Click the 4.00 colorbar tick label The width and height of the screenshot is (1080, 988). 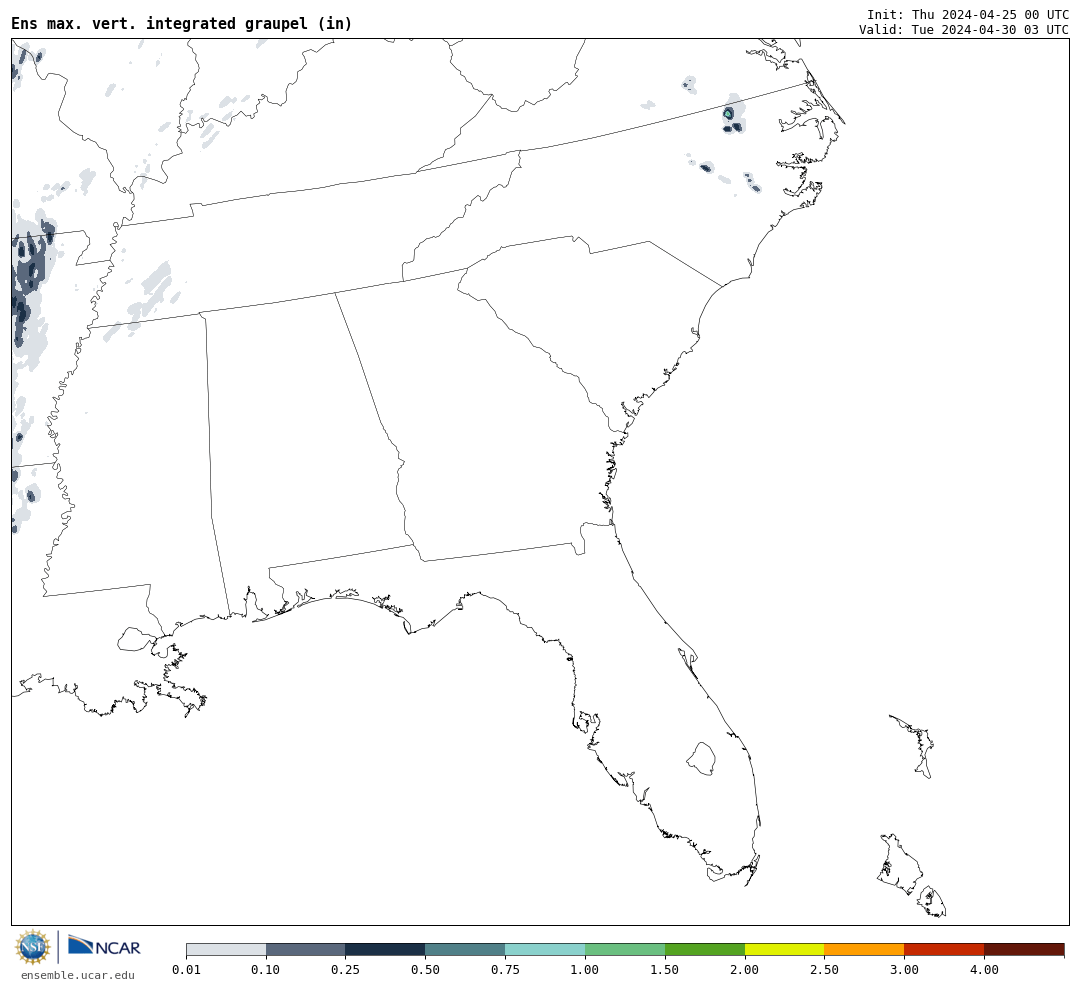[984, 969]
